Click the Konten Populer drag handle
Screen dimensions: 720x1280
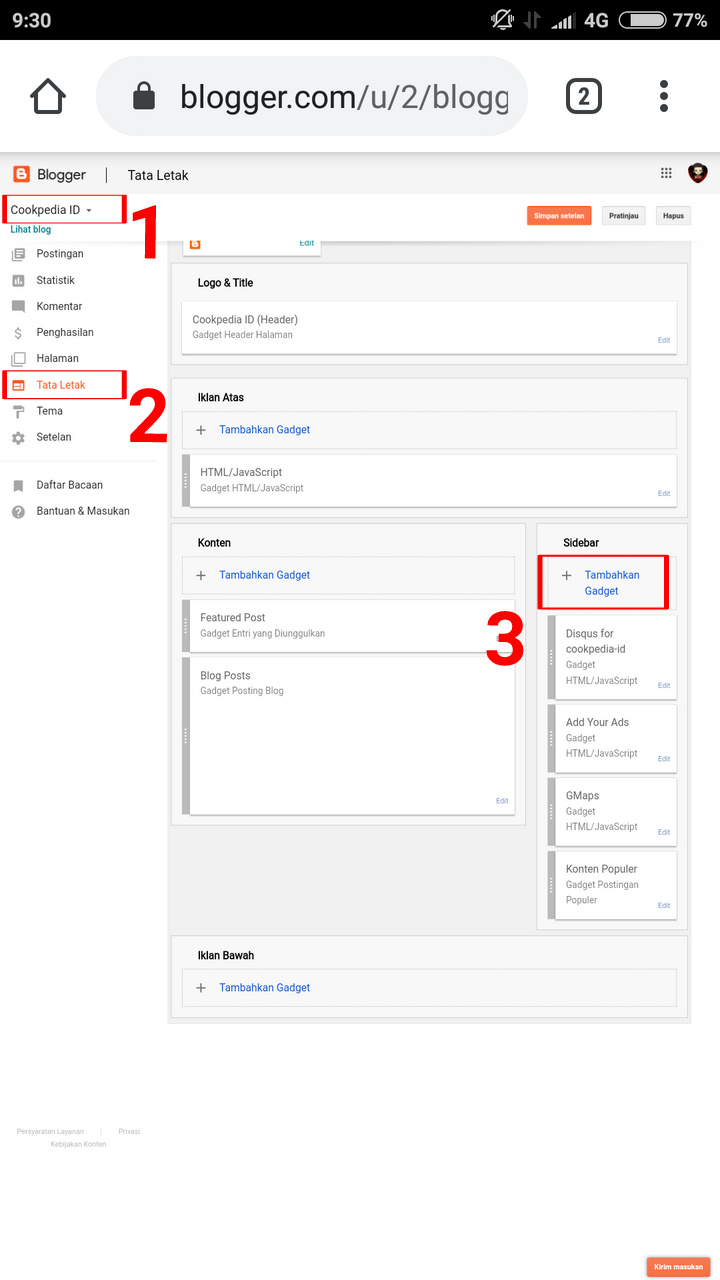pos(552,885)
